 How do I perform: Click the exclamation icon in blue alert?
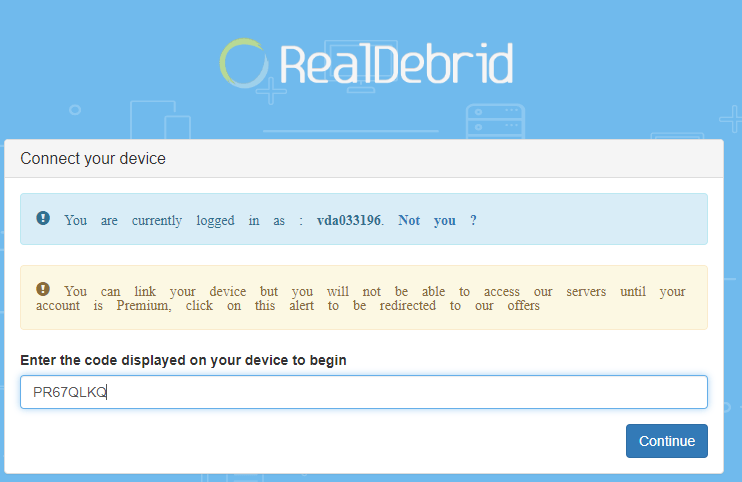click(x=43, y=218)
